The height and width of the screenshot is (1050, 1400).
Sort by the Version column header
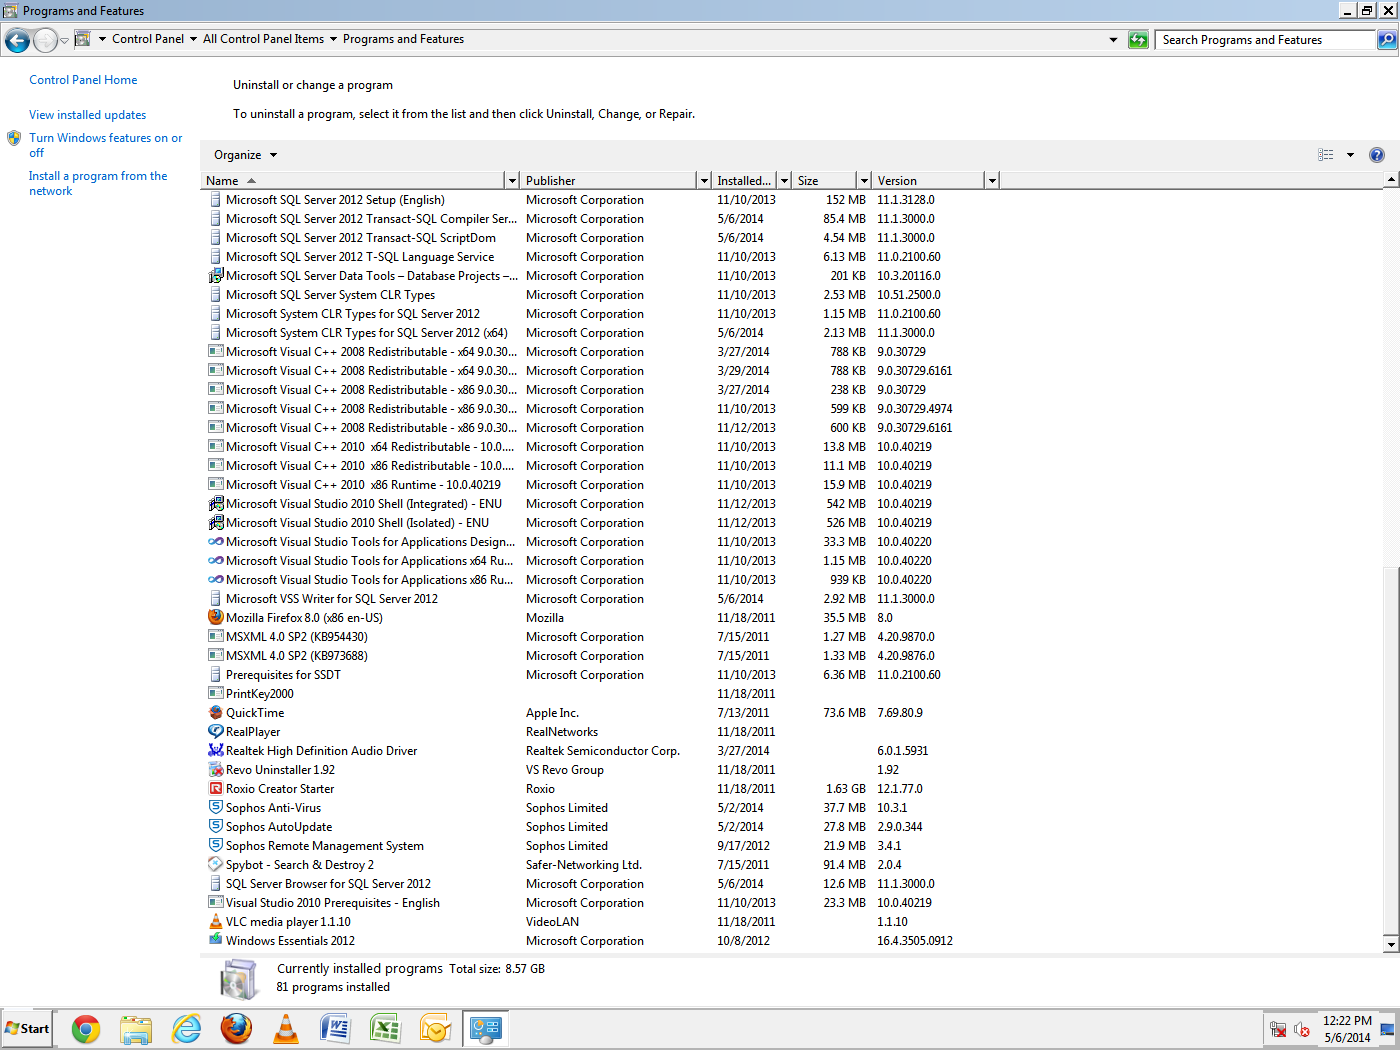(928, 181)
